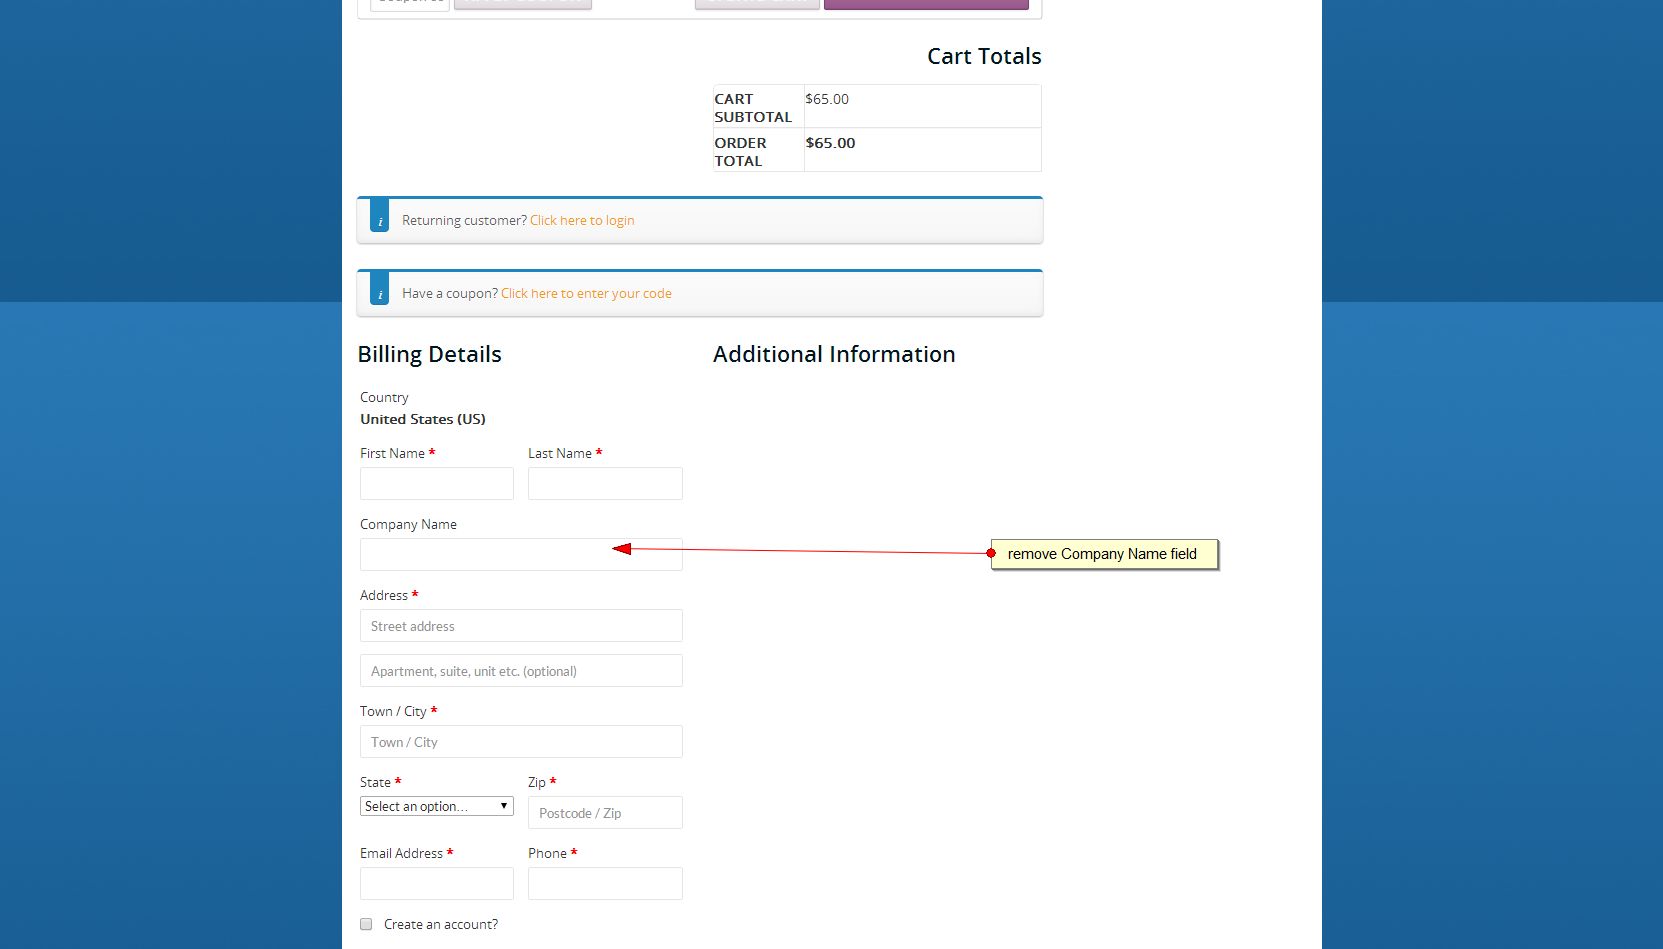Click the purple checkout button at top

[x=925, y=4]
